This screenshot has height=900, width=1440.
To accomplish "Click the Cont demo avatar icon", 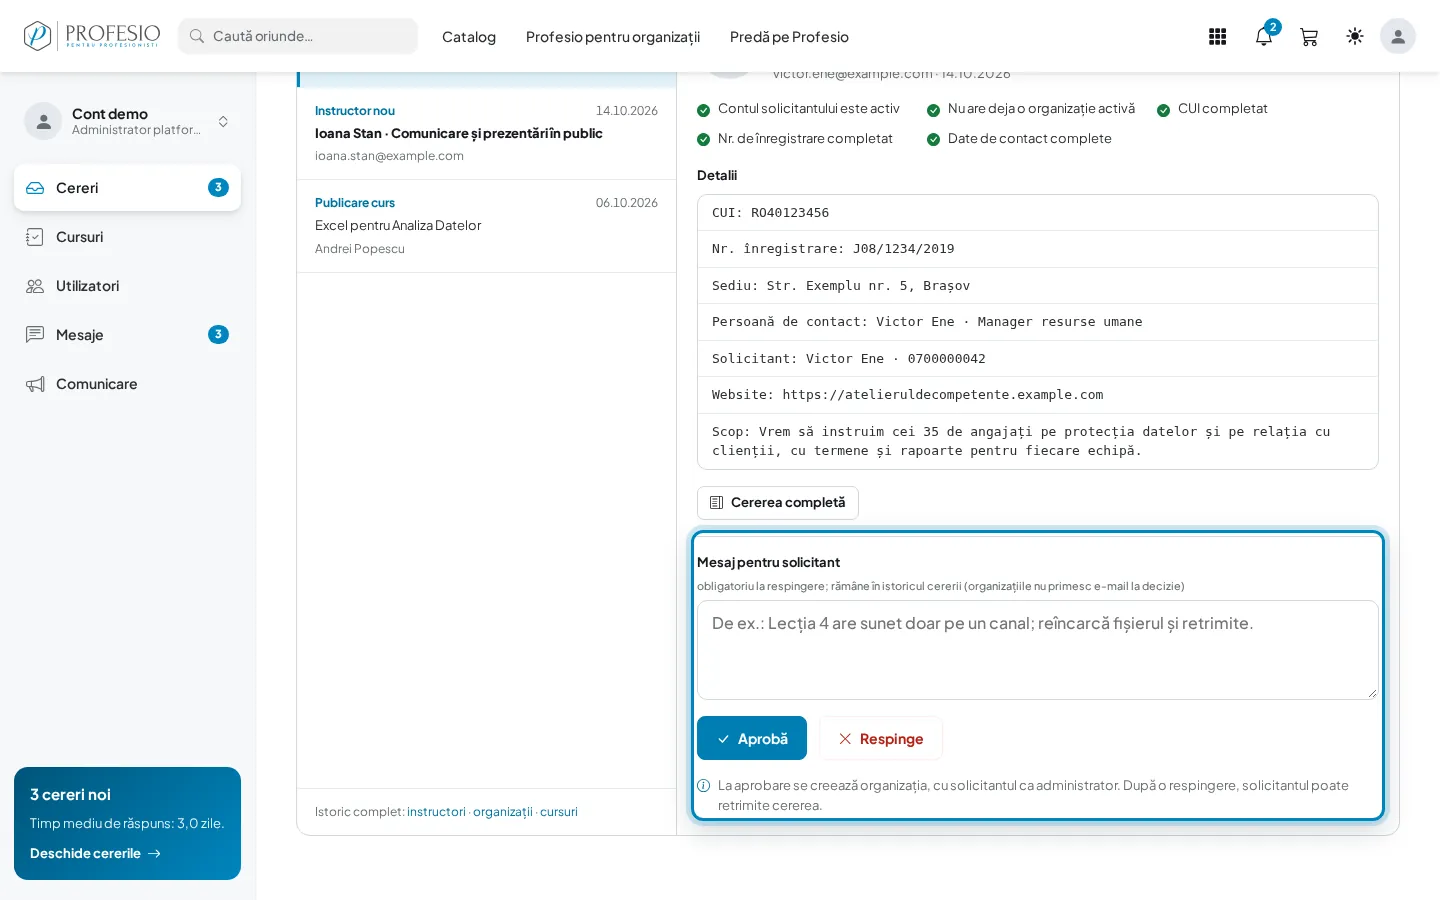I will point(43,121).
